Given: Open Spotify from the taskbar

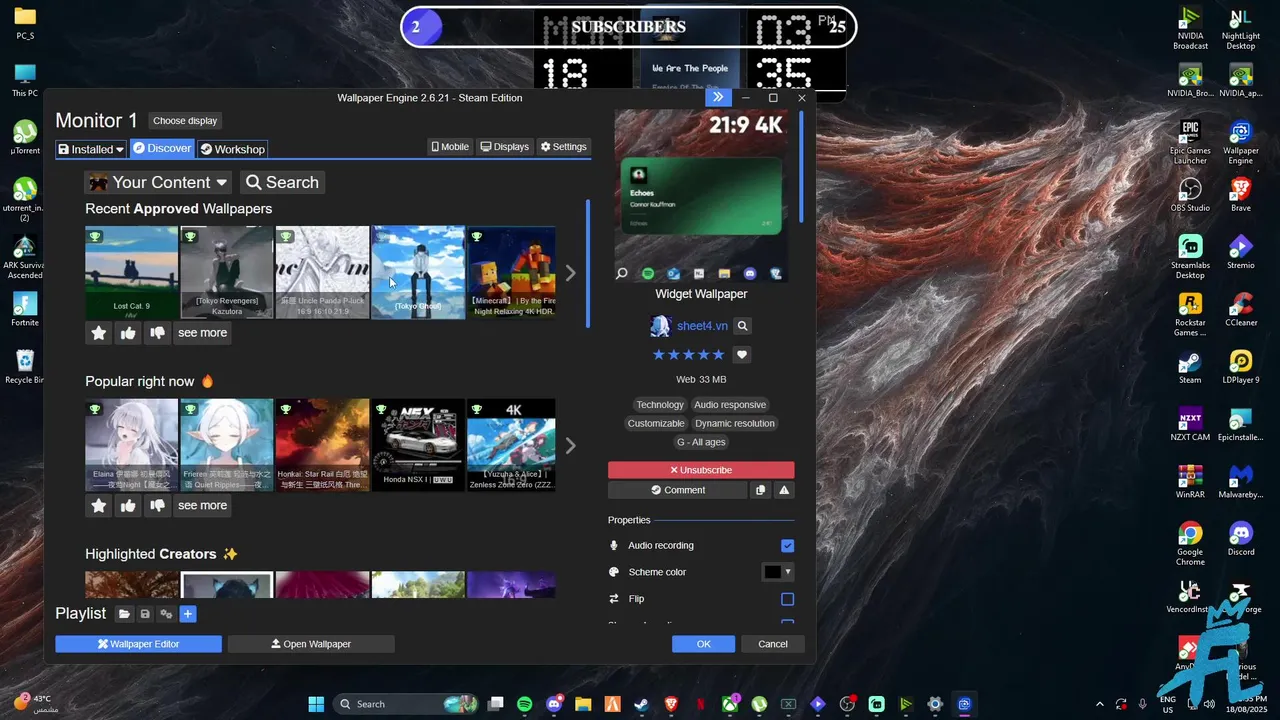Looking at the screenshot, I should tap(525, 704).
